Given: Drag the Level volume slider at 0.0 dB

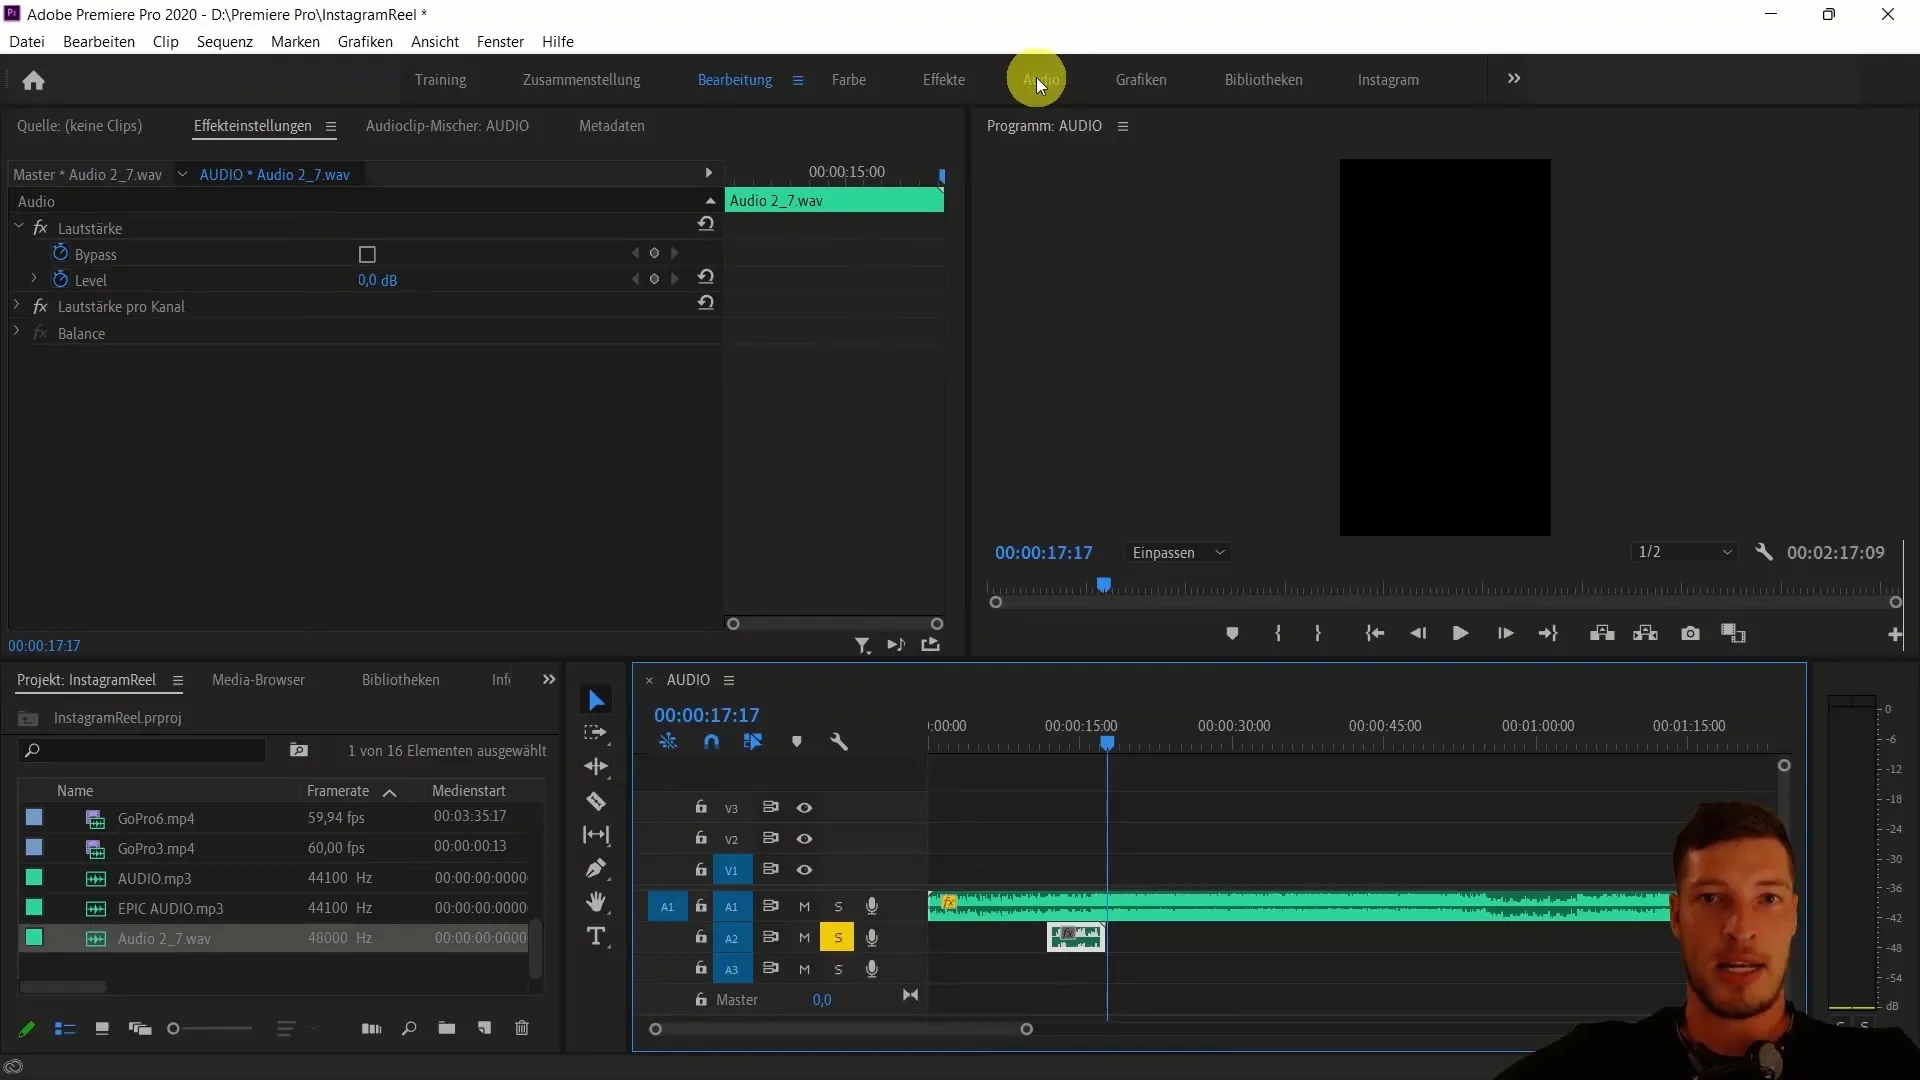Looking at the screenshot, I should pyautogui.click(x=377, y=278).
